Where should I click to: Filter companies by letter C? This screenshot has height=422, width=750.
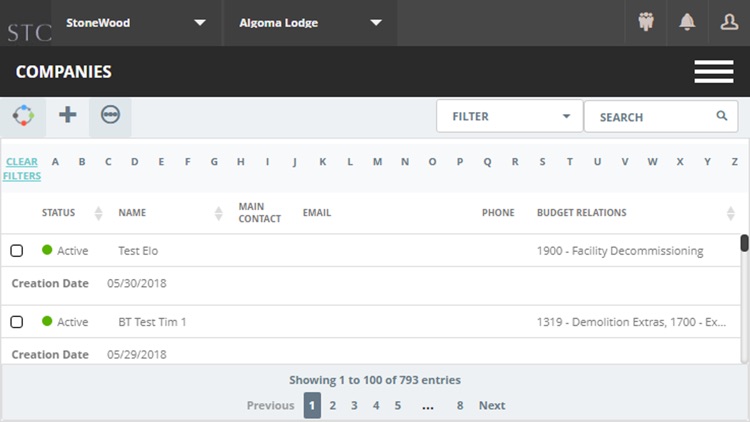point(109,162)
